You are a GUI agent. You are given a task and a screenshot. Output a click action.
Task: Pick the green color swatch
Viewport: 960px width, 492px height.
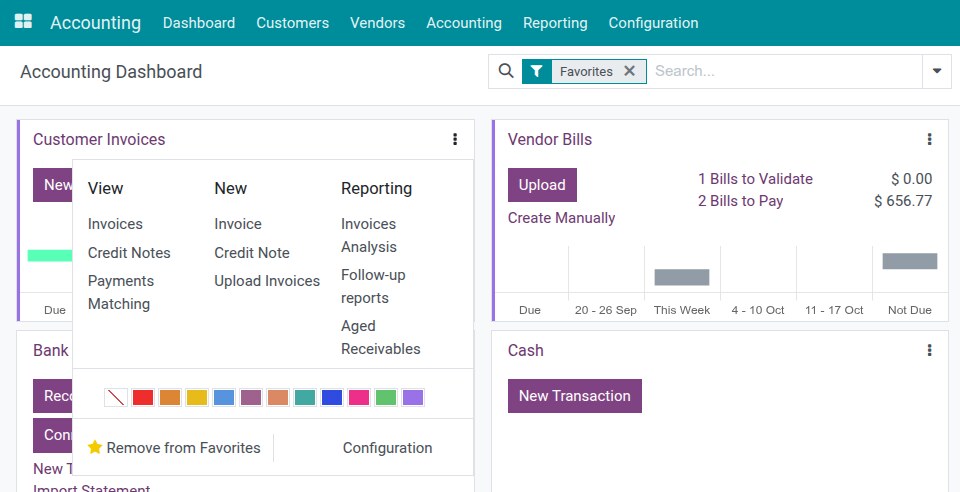coord(386,398)
